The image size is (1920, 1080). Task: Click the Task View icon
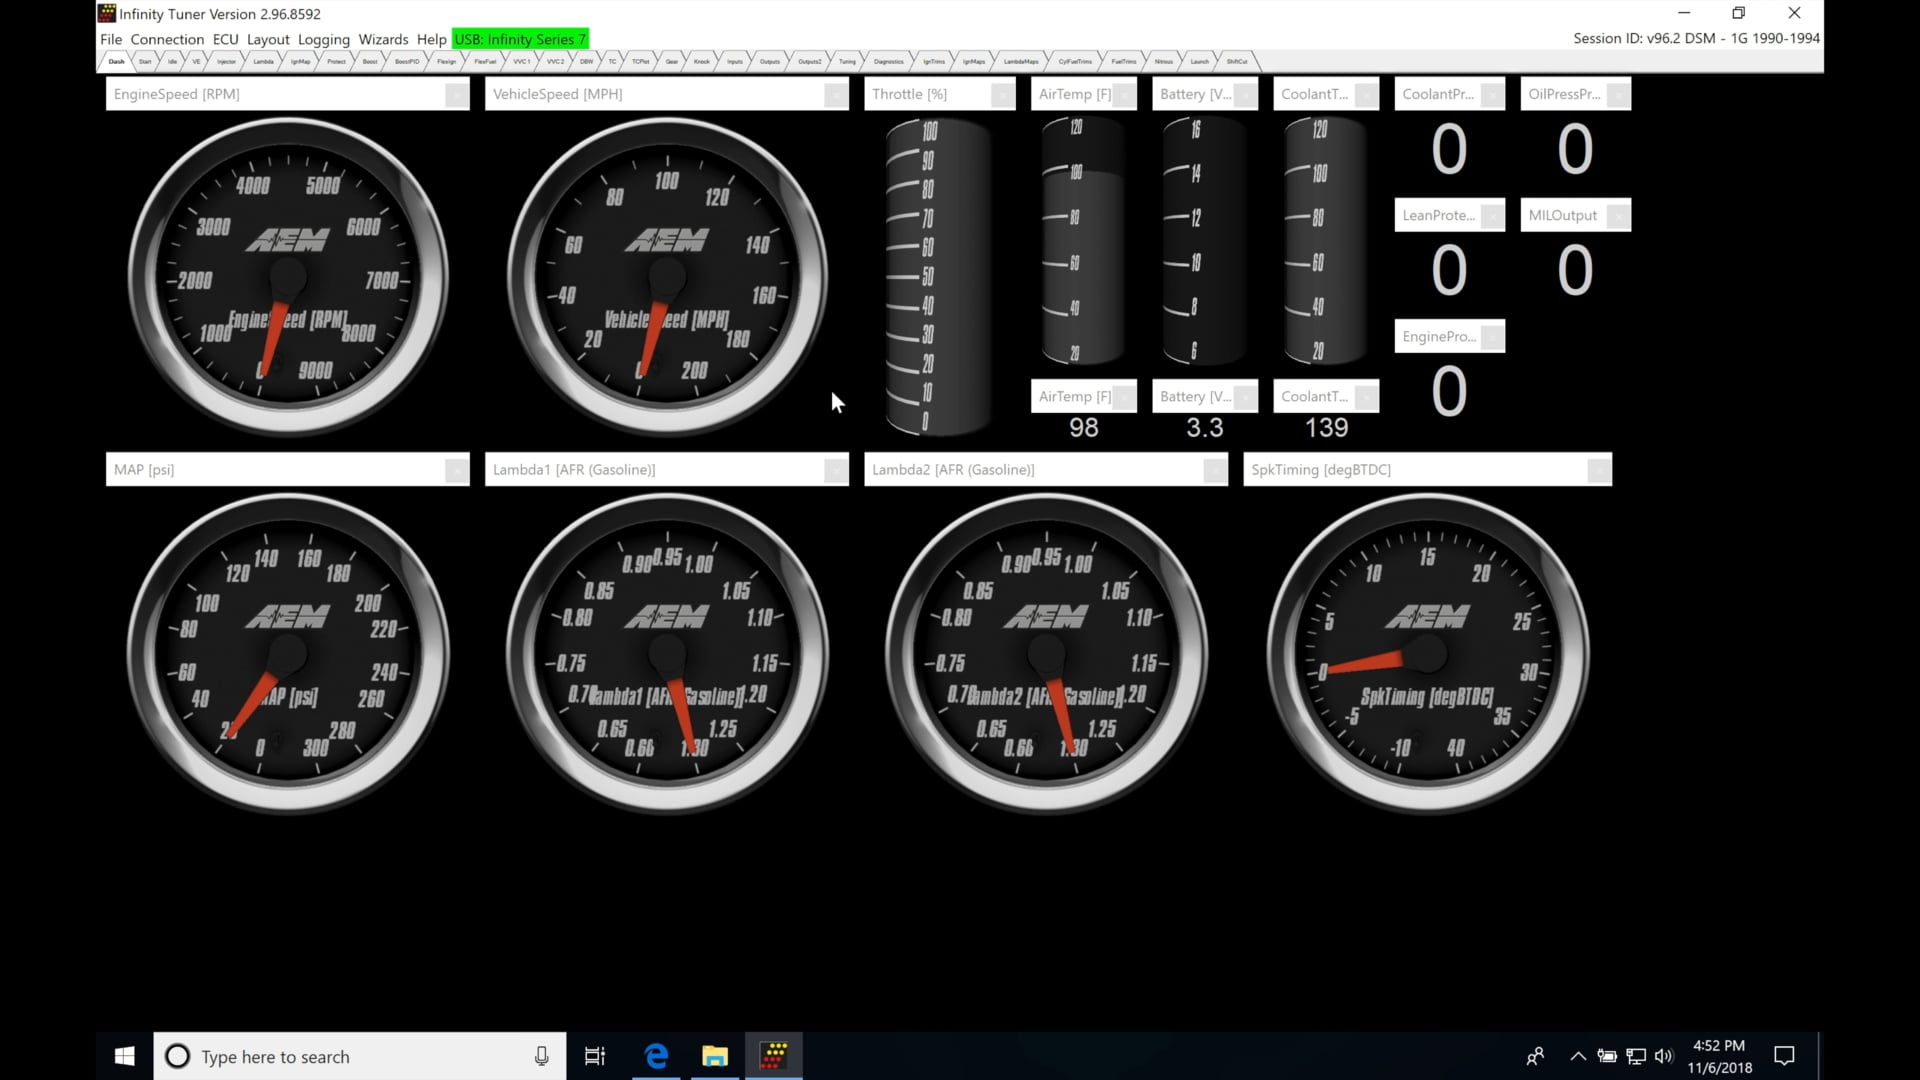pyautogui.click(x=595, y=1056)
